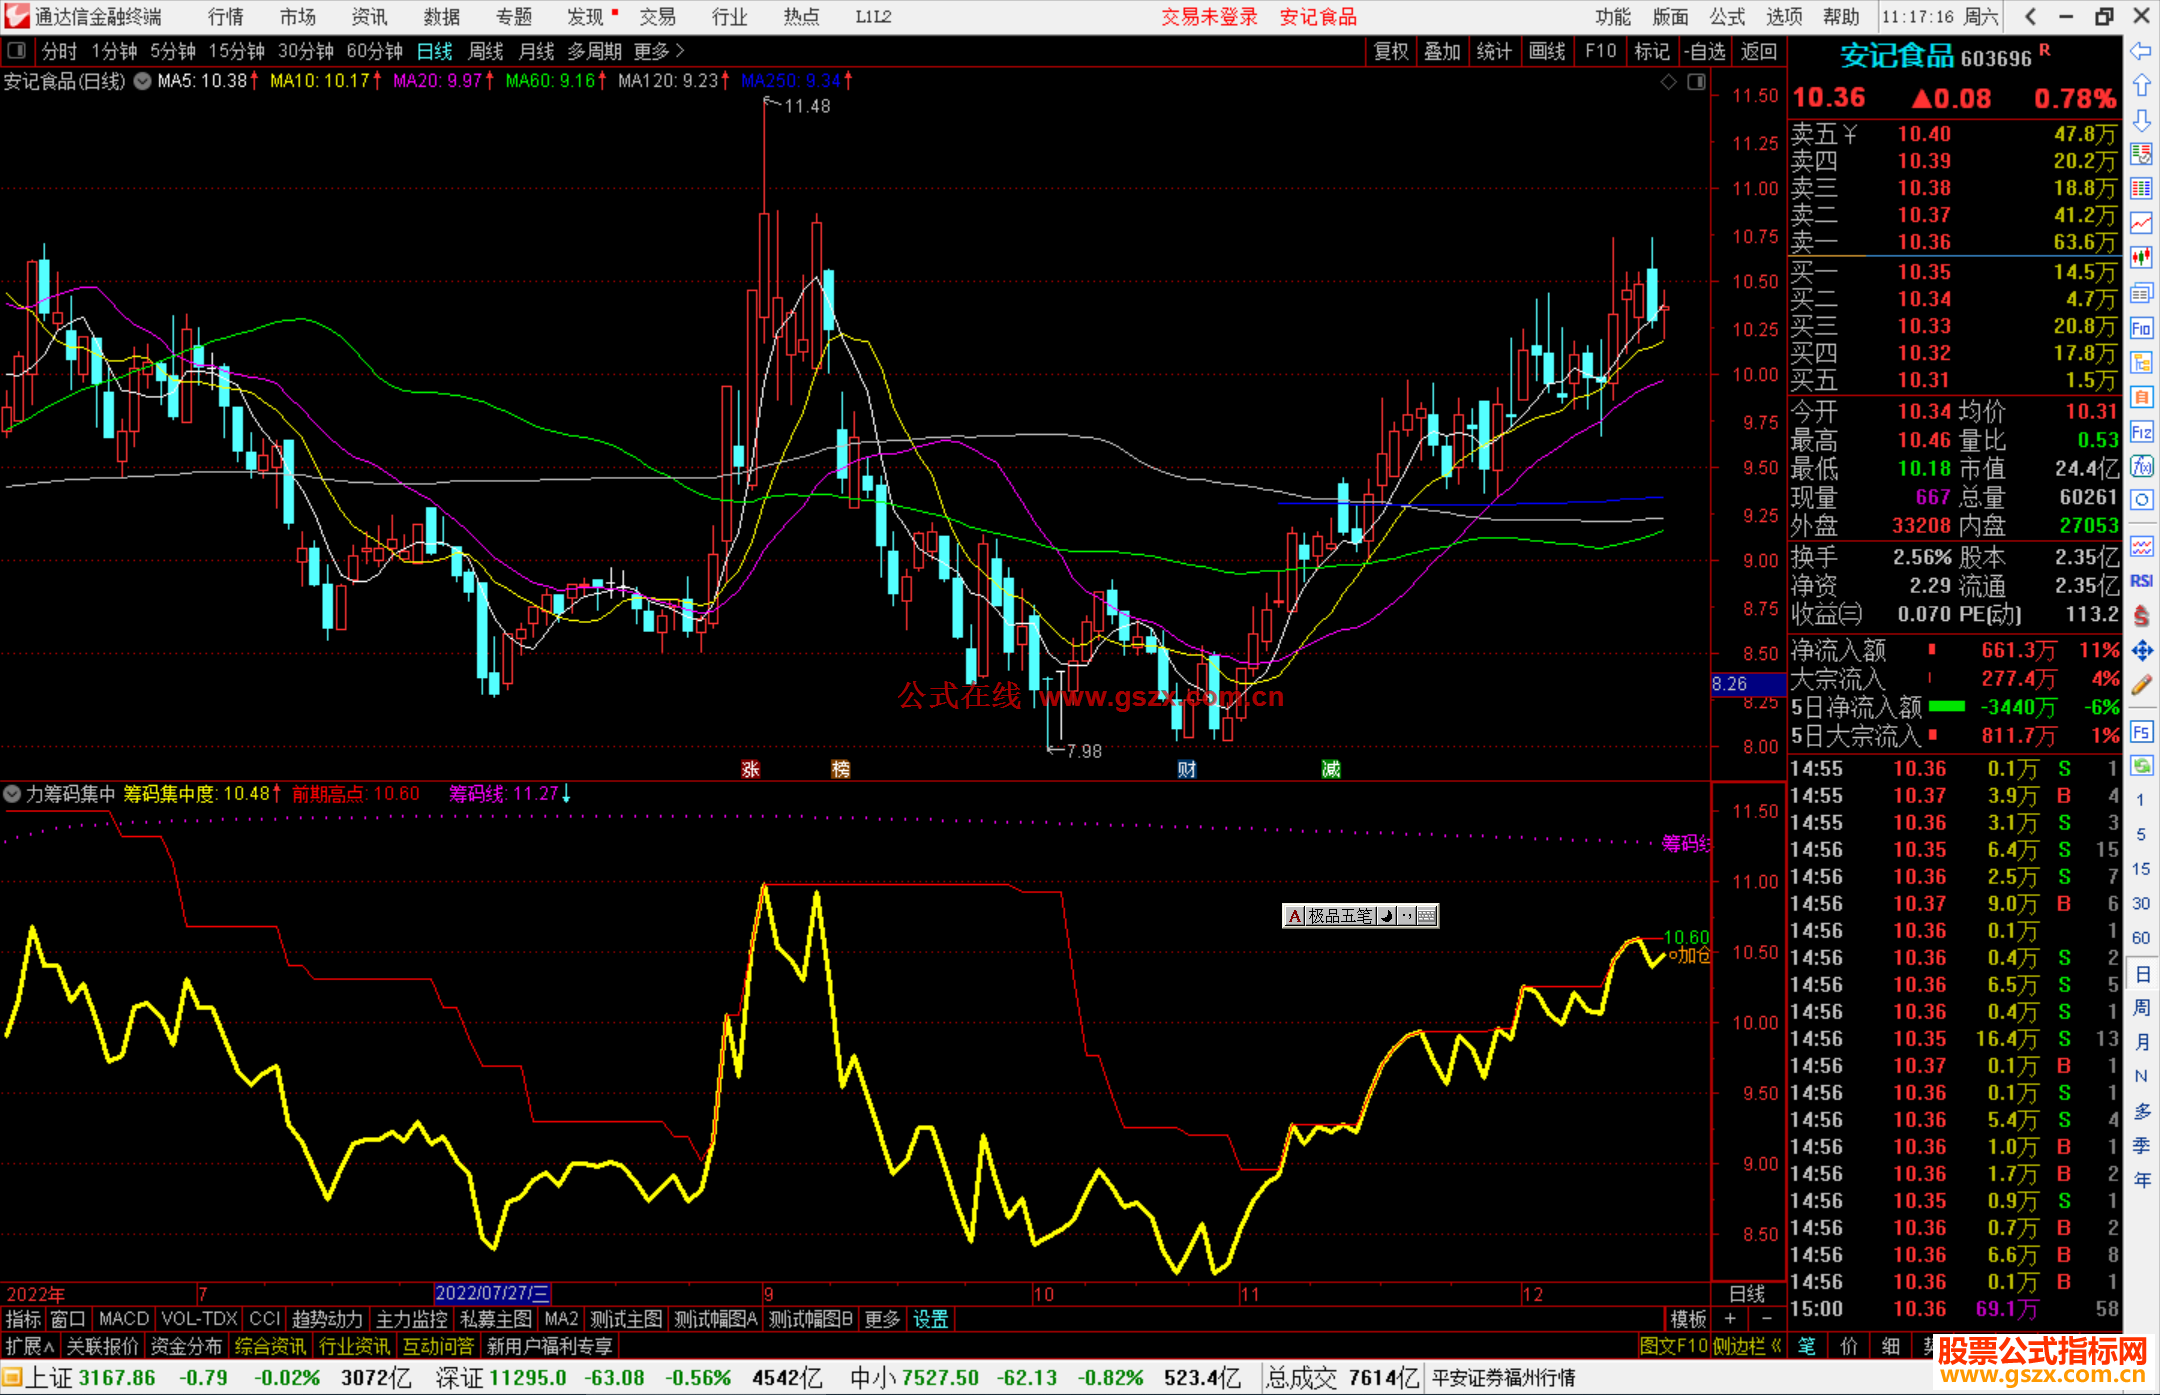Click the 画线 drawing button
Screen dimensions: 2160x1395
1546,51
